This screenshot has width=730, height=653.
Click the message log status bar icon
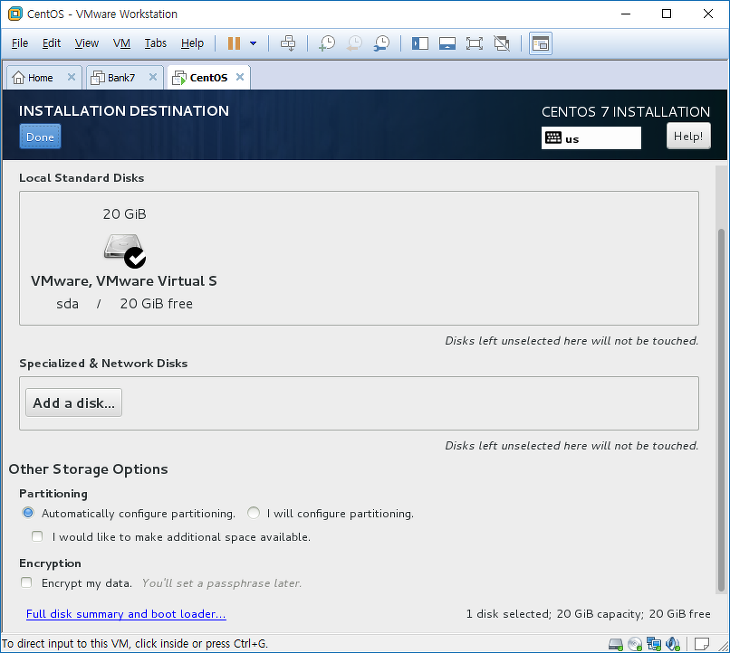click(x=702, y=644)
